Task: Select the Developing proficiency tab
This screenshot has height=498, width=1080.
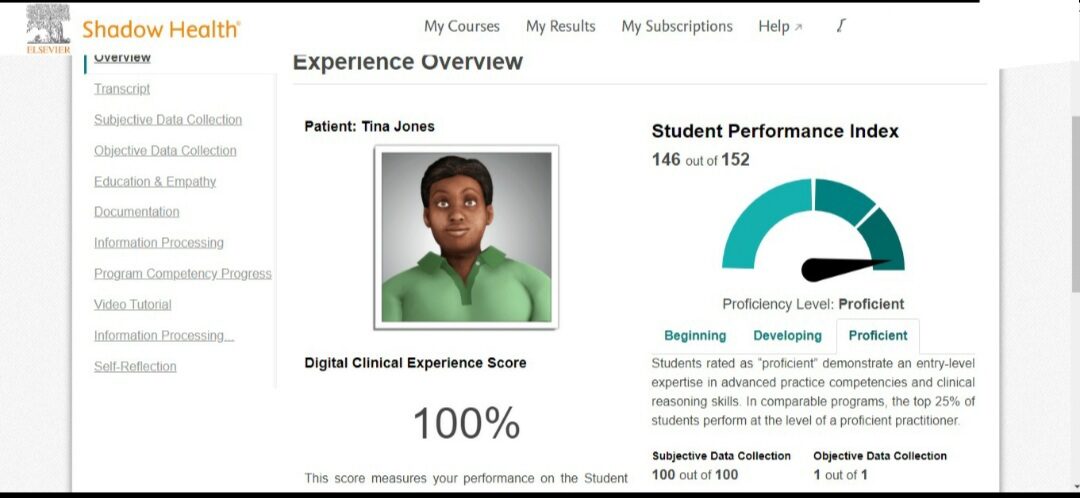Action: click(787, 336)
